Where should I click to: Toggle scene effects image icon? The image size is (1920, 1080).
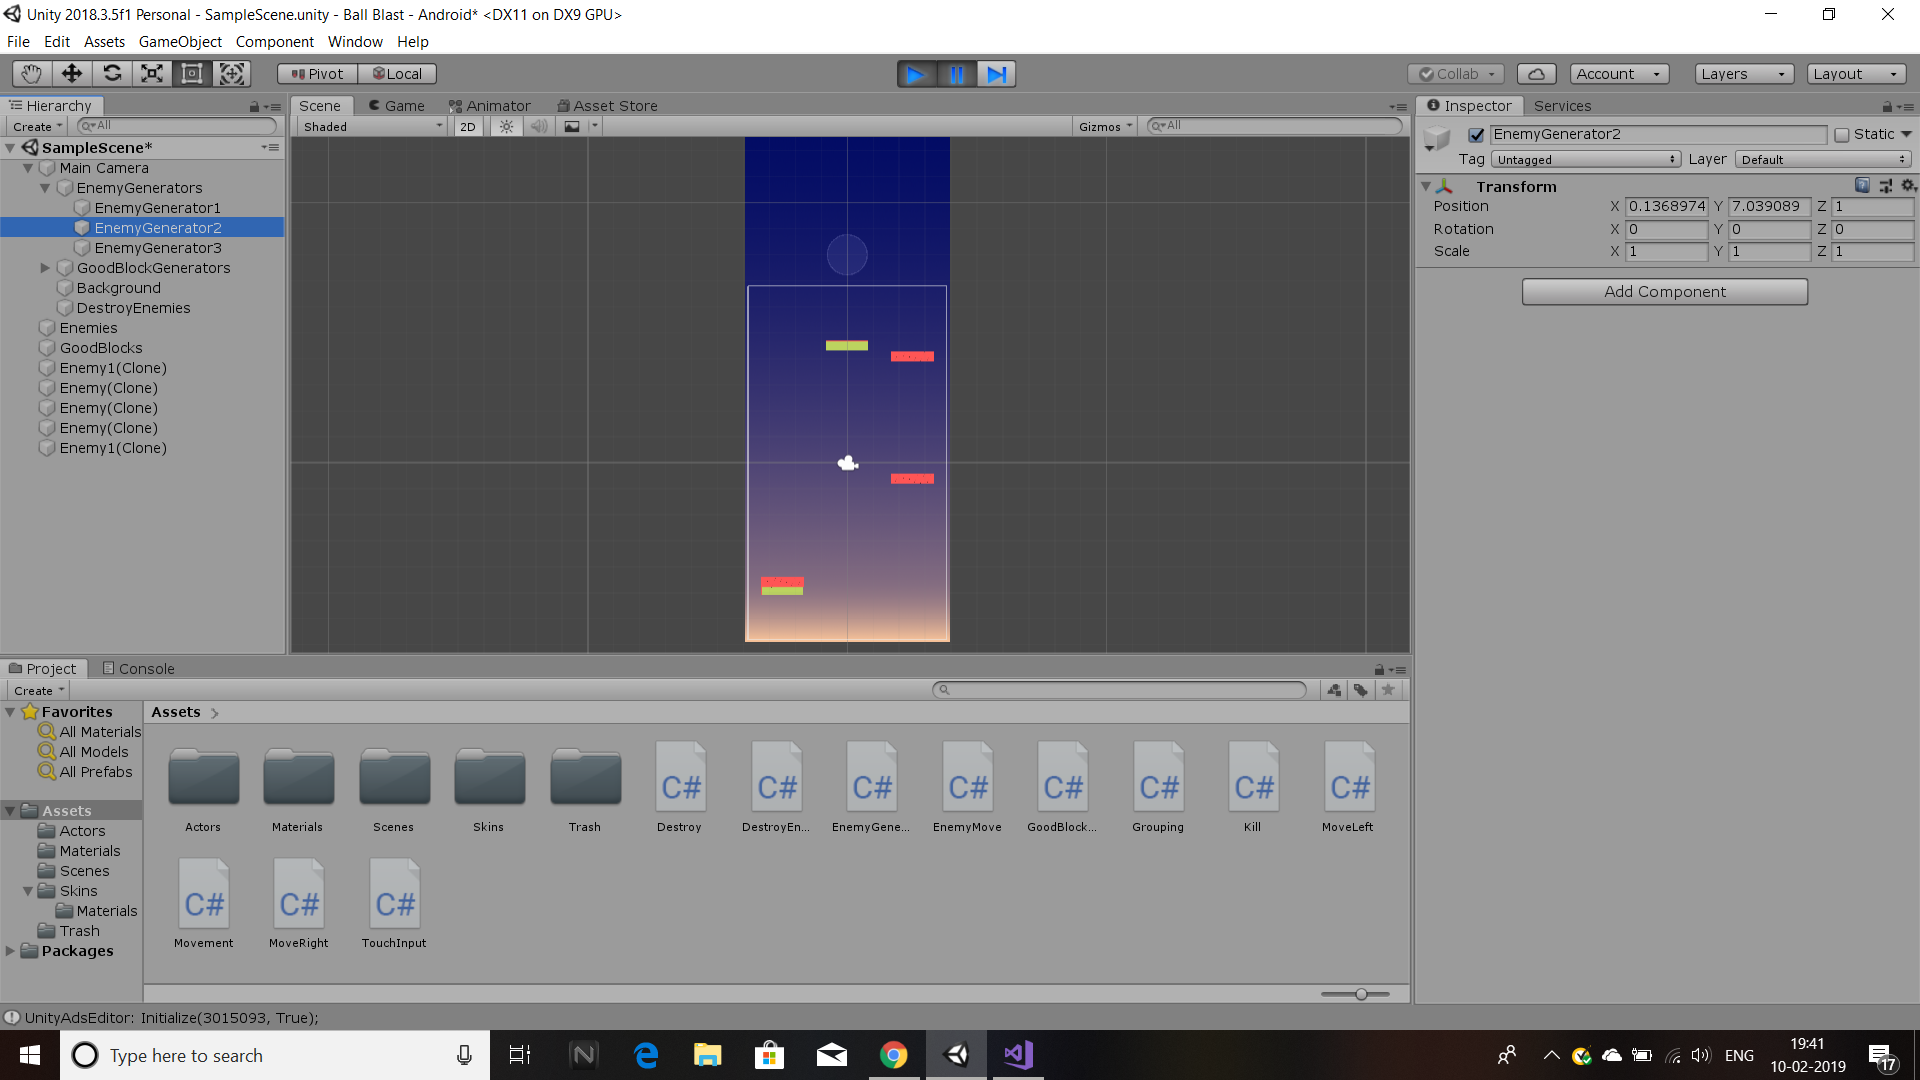(x=572, y=127)
